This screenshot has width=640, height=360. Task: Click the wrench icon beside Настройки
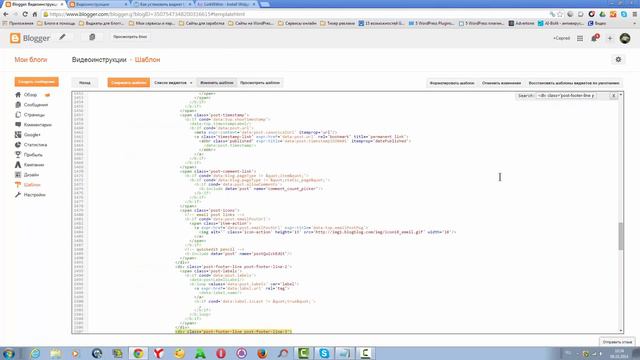(18, 195)
